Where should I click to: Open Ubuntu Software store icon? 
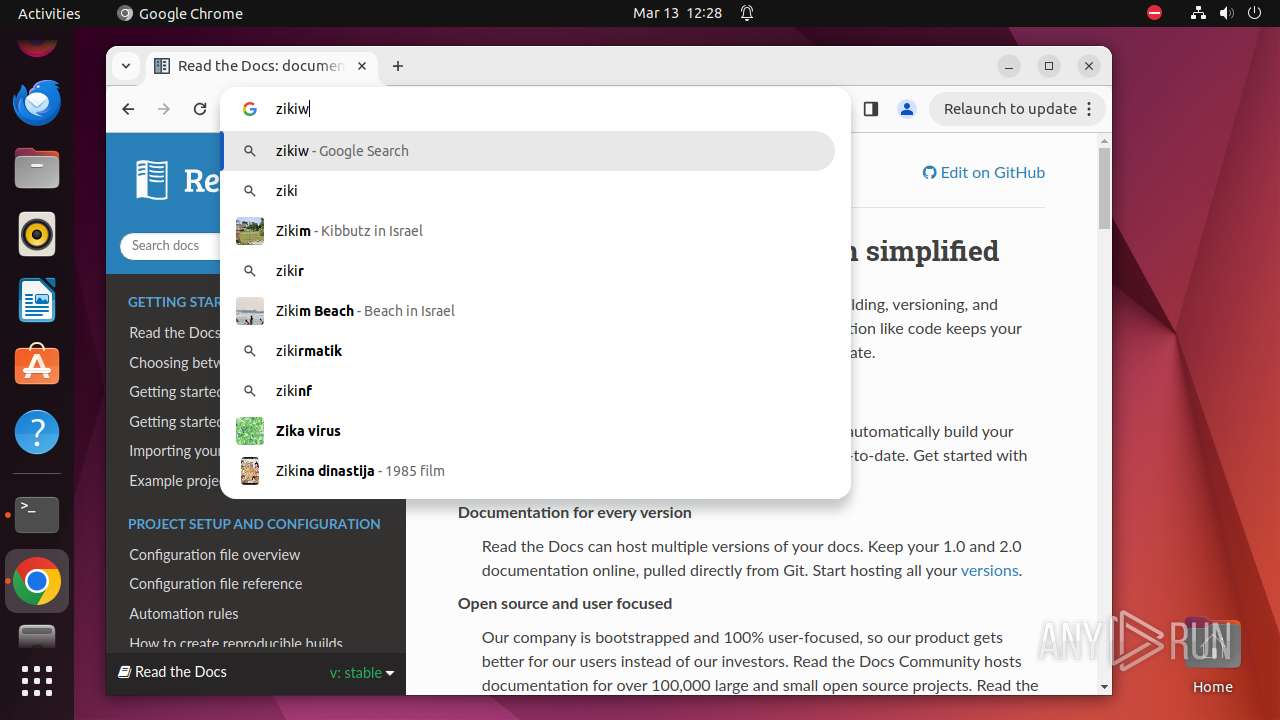[x=37, y=366]
